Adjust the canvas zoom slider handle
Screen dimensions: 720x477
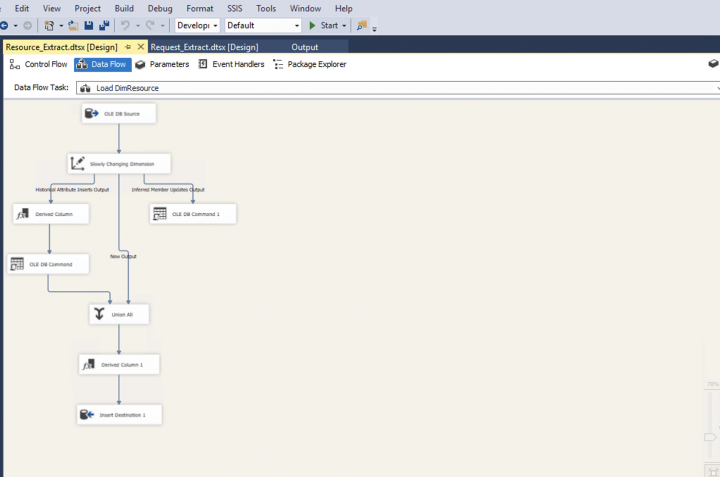coord(710,437)
